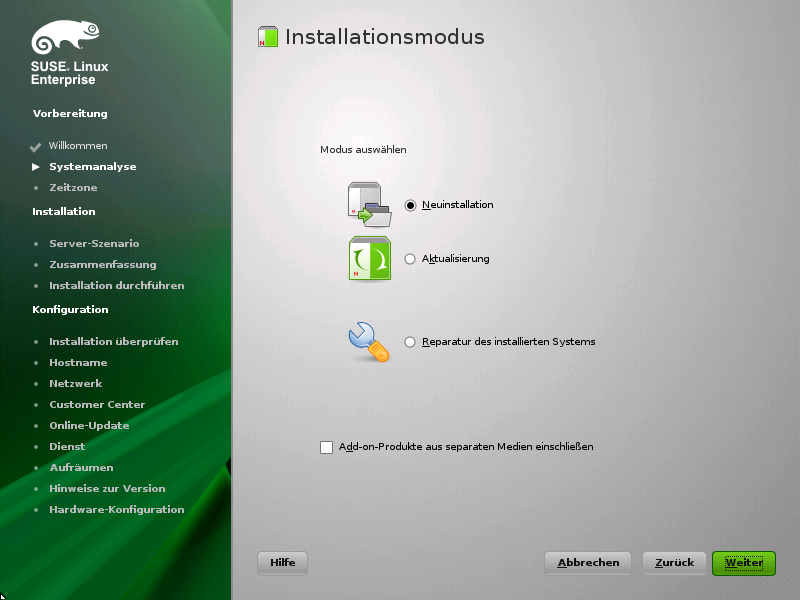
Task: Click the Neuinstallation package icon
Action: point(369,205)
